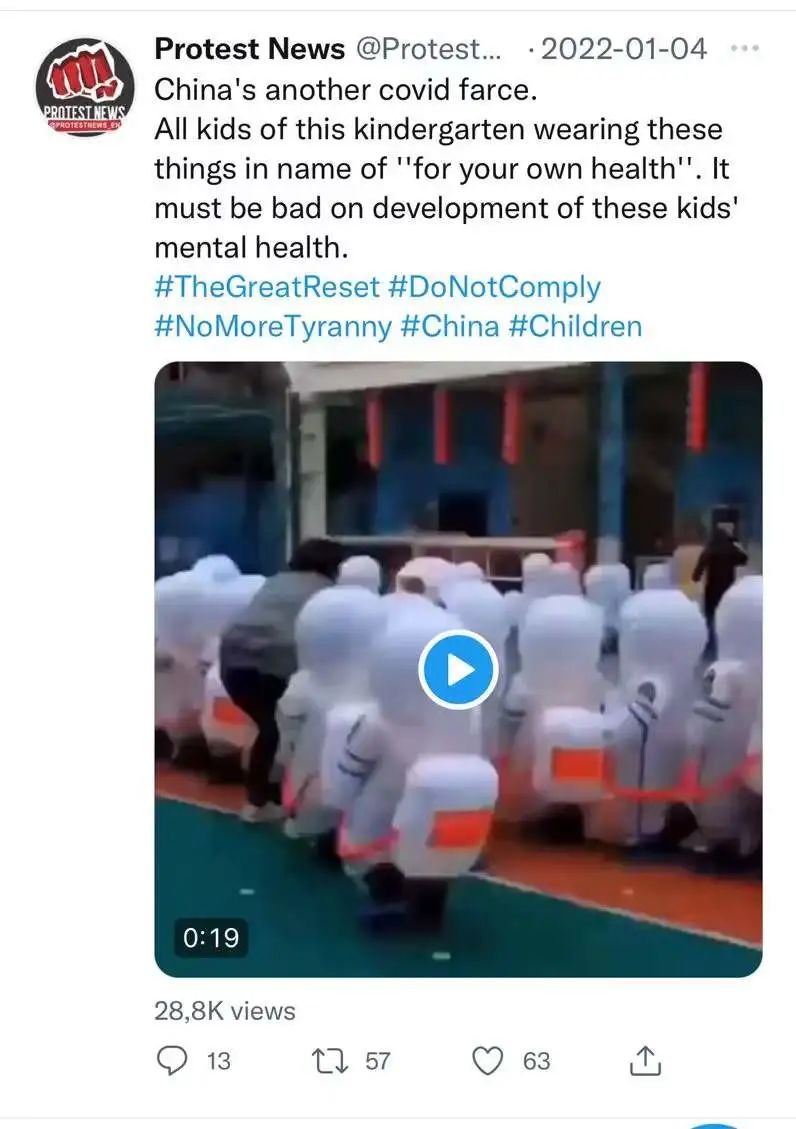Click the 28,8K views count
The width and height of the screenshot is (796, 1129).
coord(225,1011)
